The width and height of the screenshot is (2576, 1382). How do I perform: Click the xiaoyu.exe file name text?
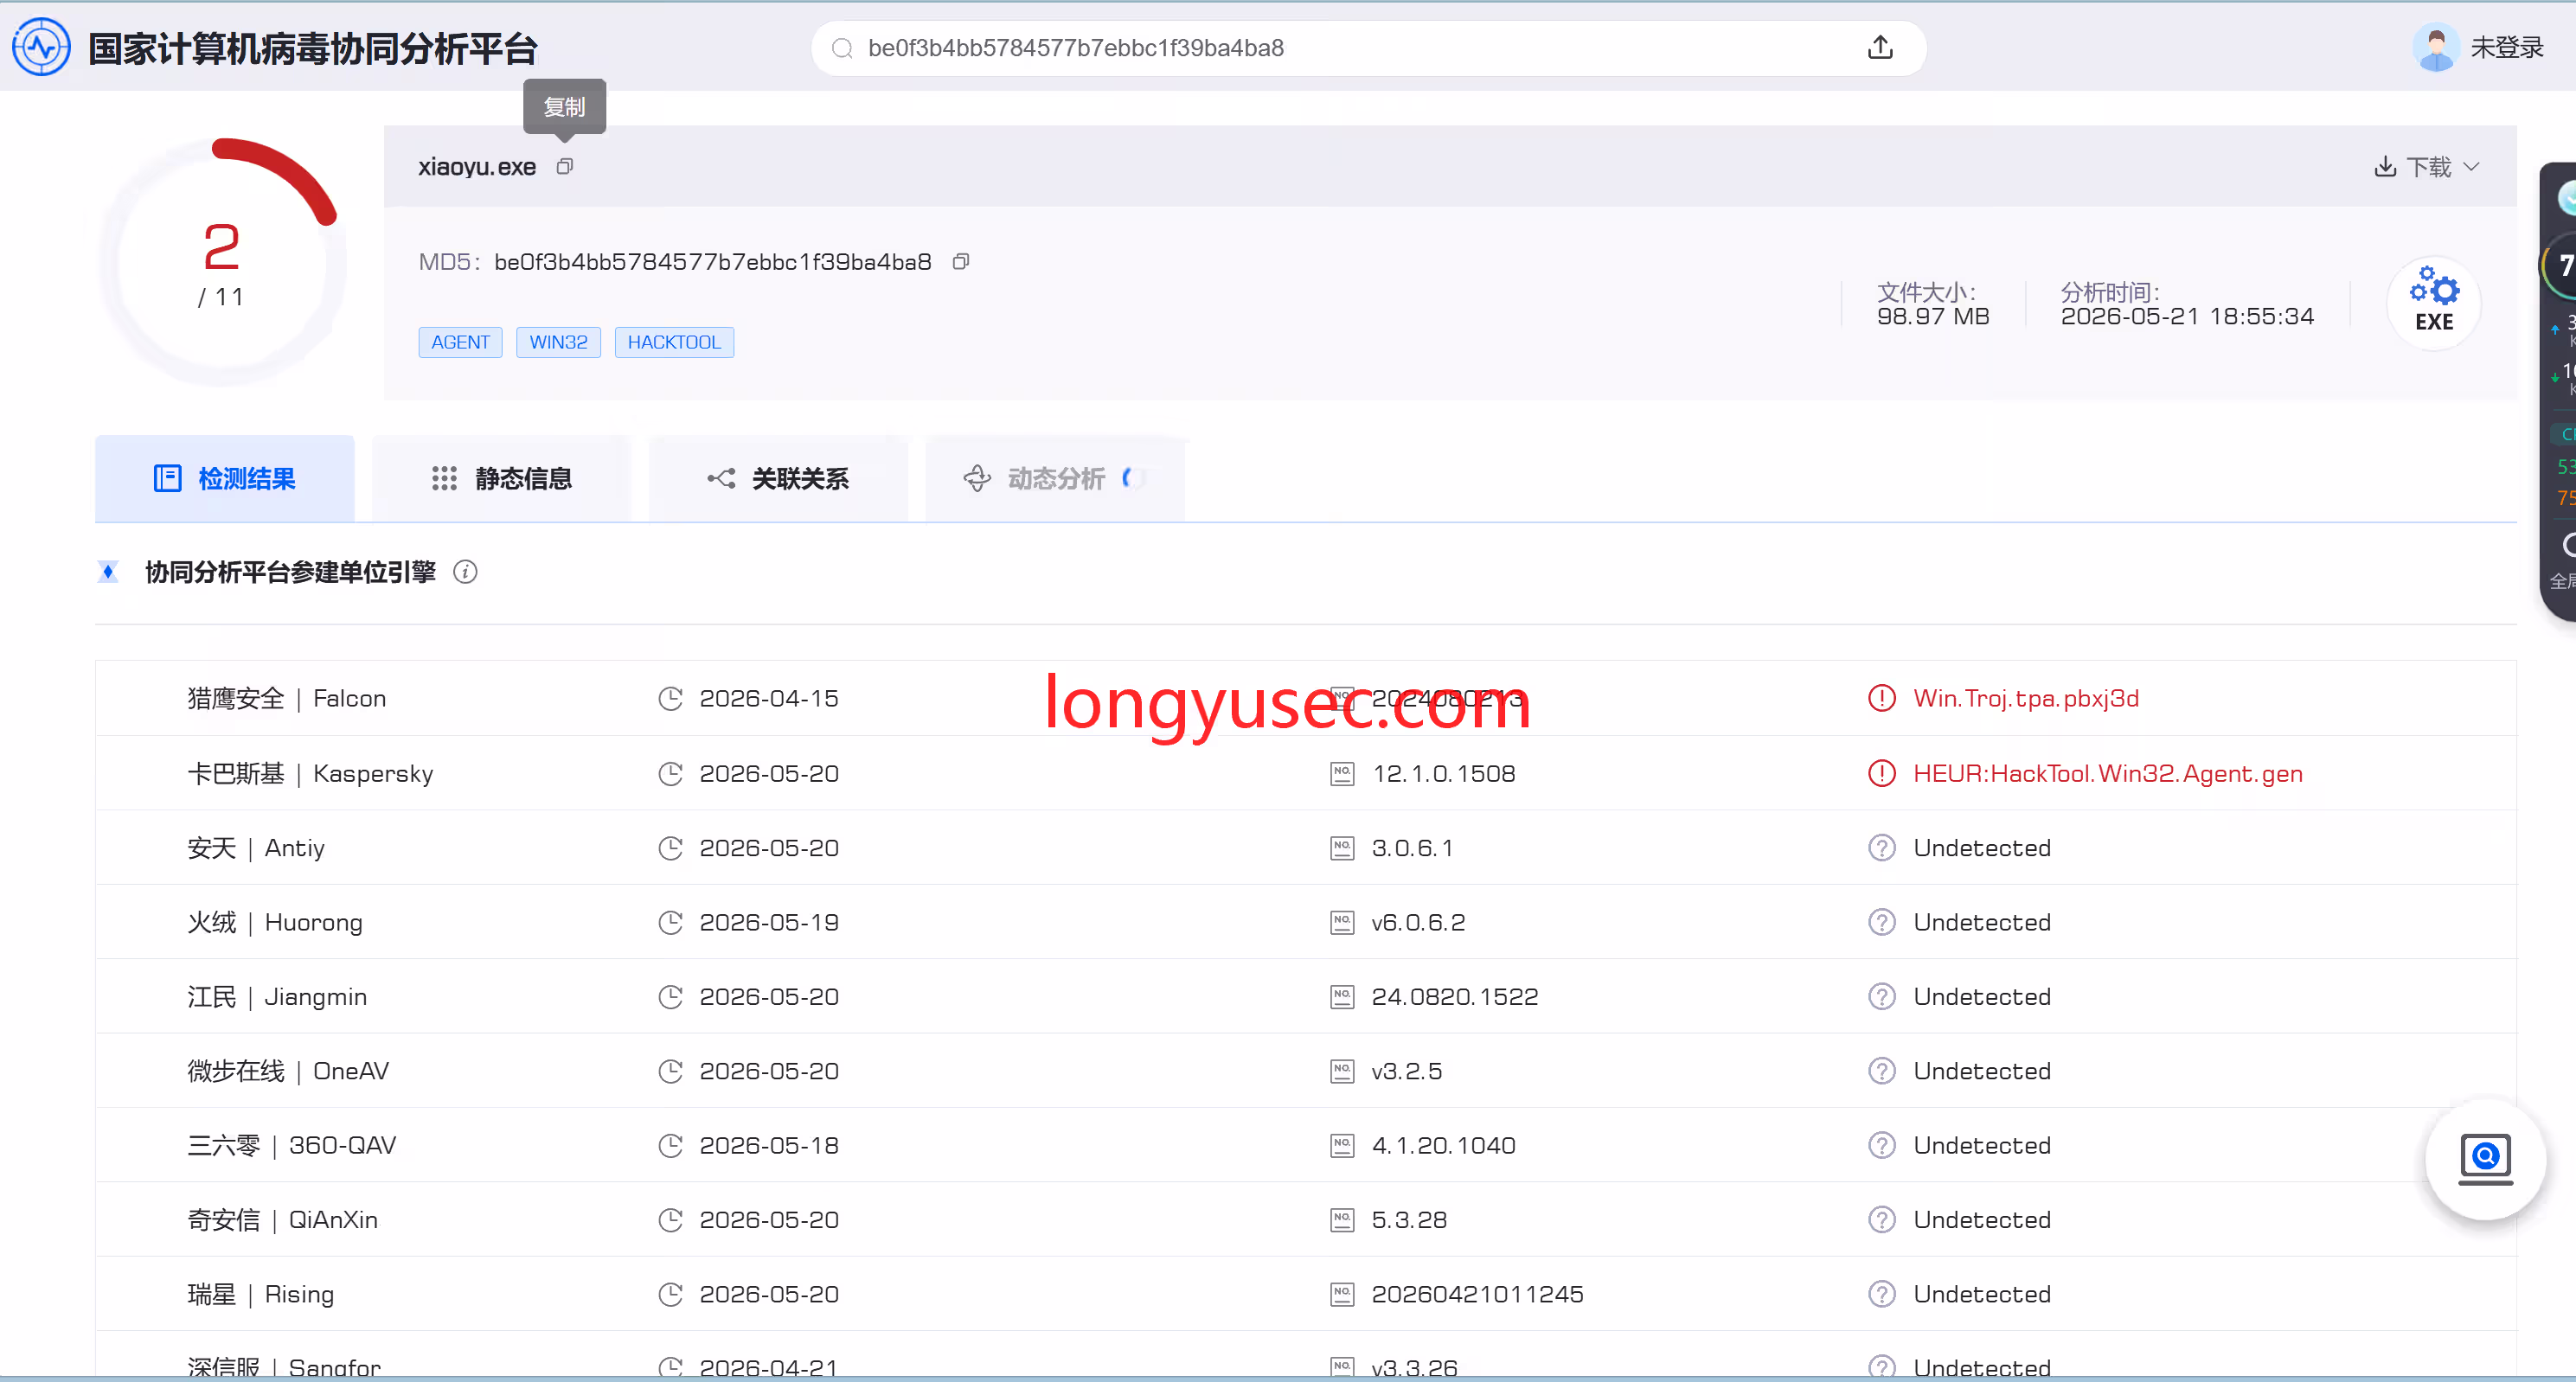coord(477,166)
